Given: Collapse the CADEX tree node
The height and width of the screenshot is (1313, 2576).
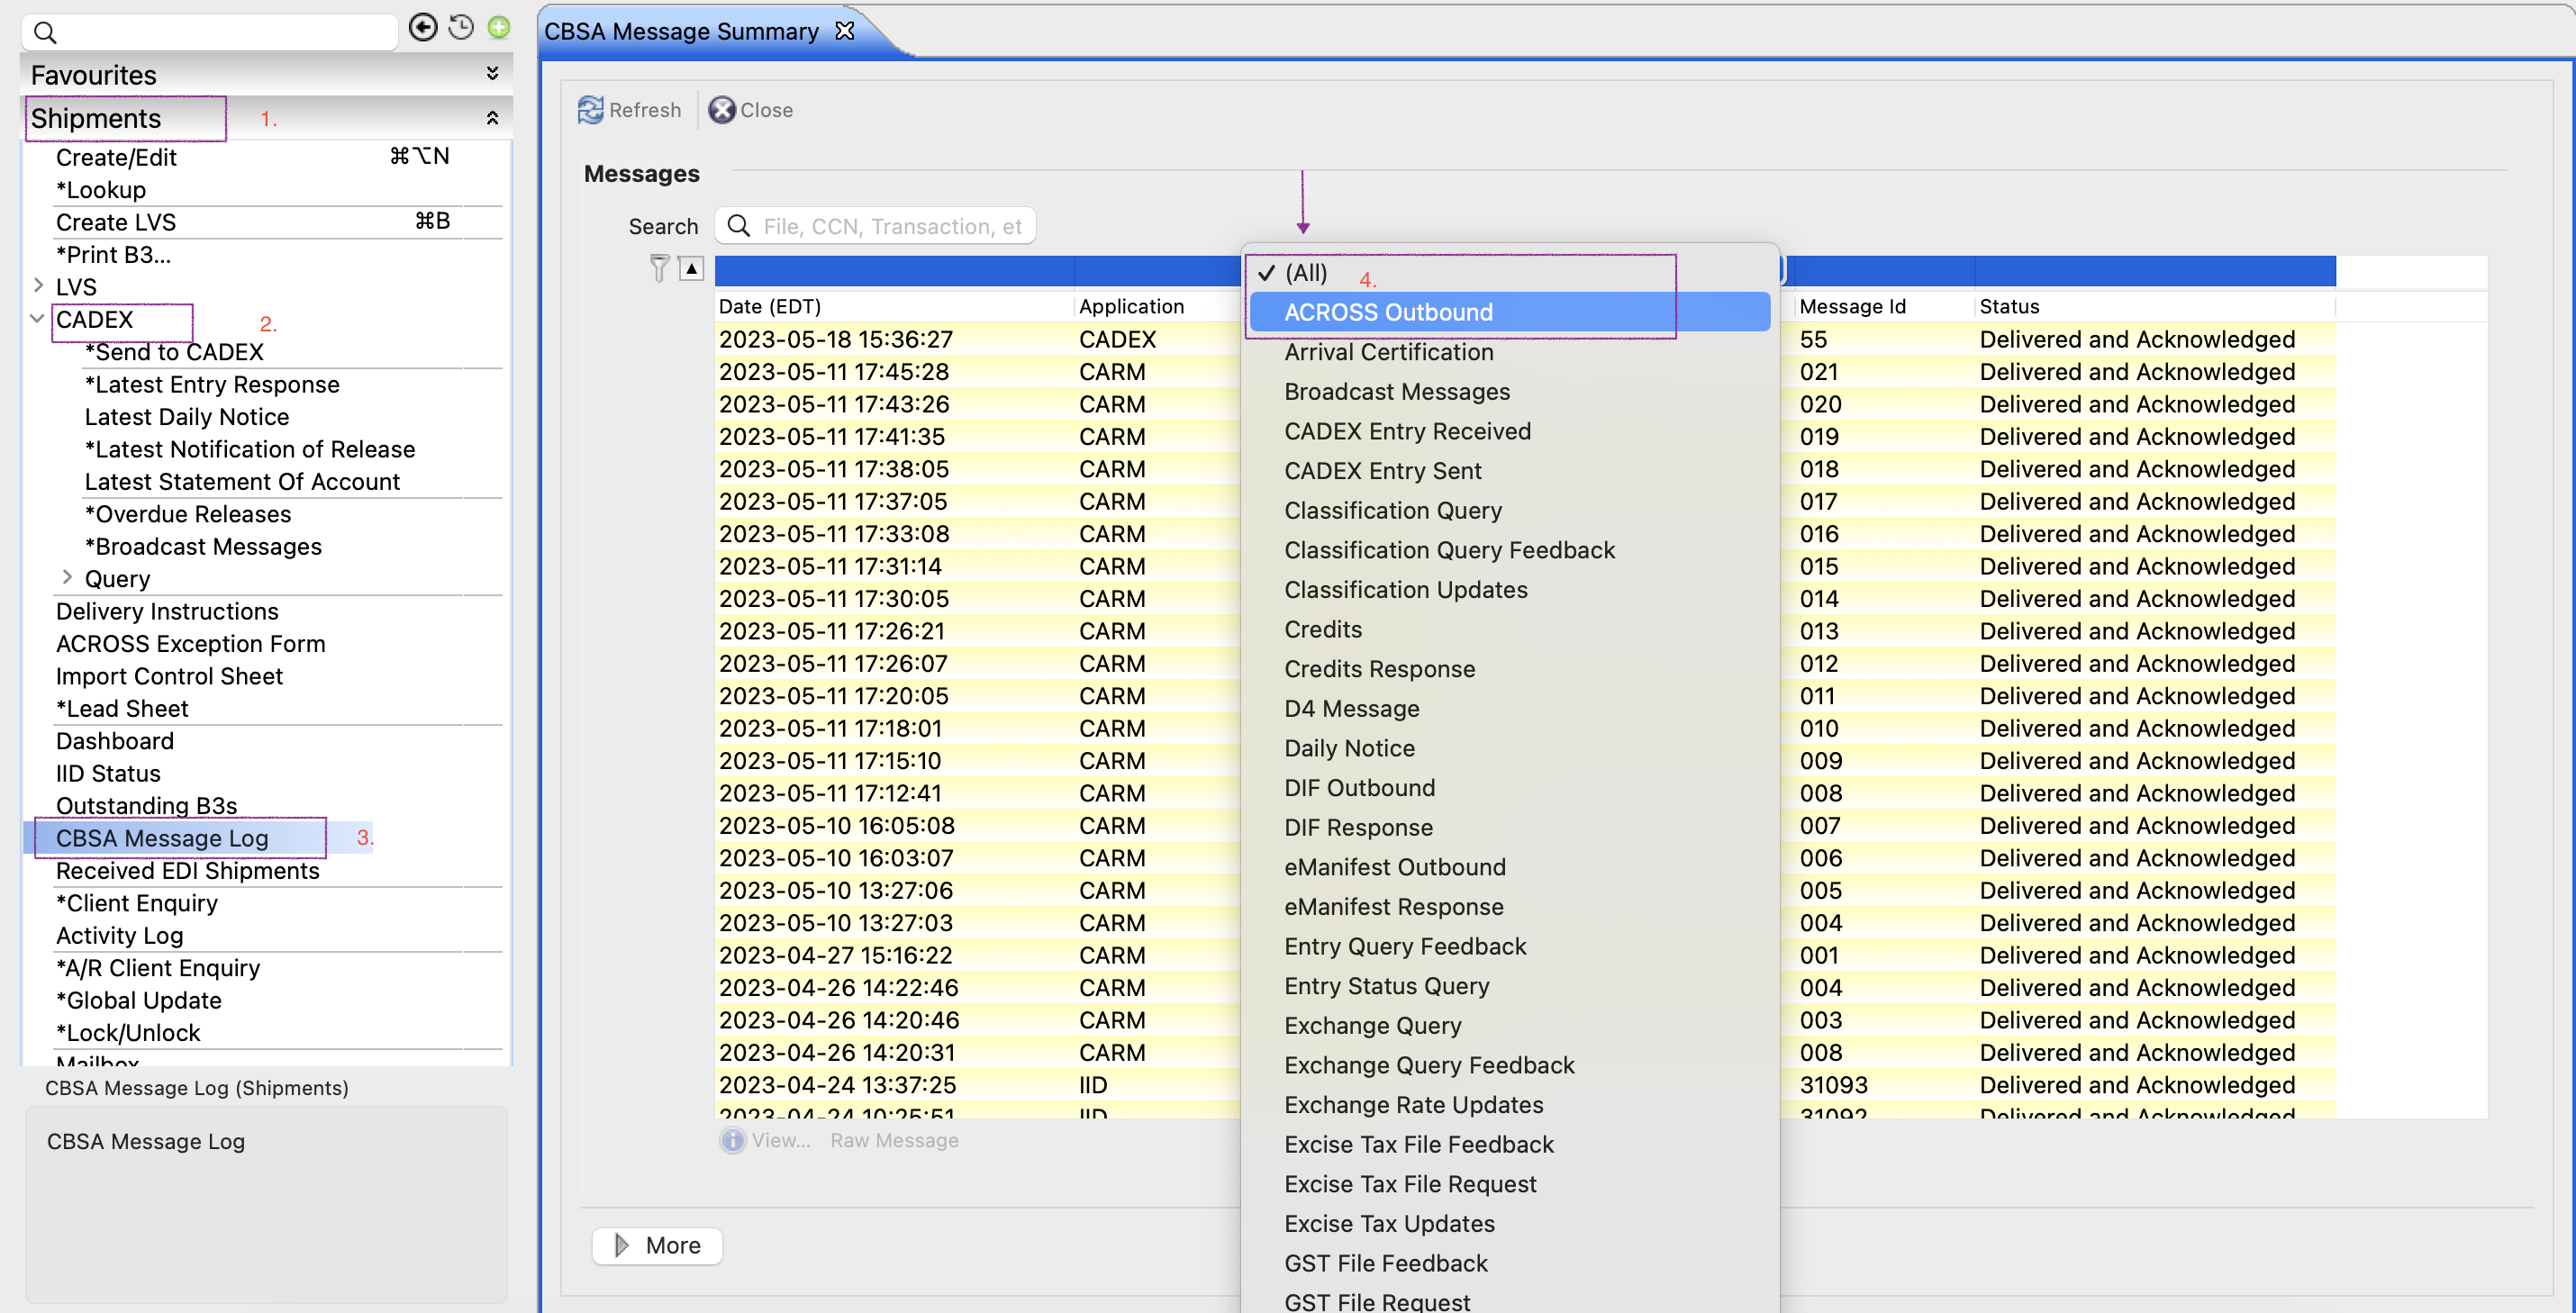Looking at the screenshot, I should [x=37, y=319].
